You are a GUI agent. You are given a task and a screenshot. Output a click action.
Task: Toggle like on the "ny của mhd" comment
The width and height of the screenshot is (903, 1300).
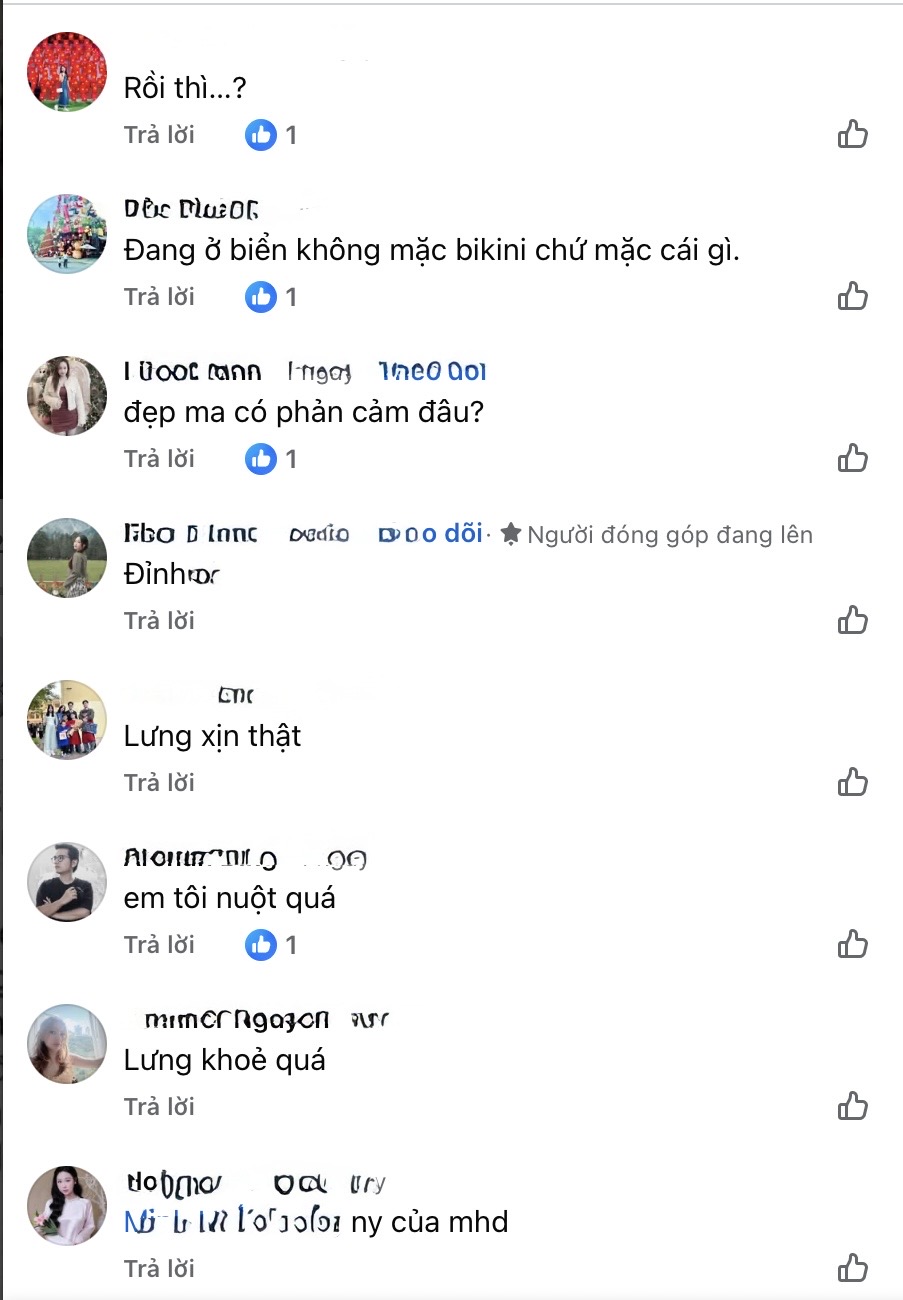point(853,1268)
